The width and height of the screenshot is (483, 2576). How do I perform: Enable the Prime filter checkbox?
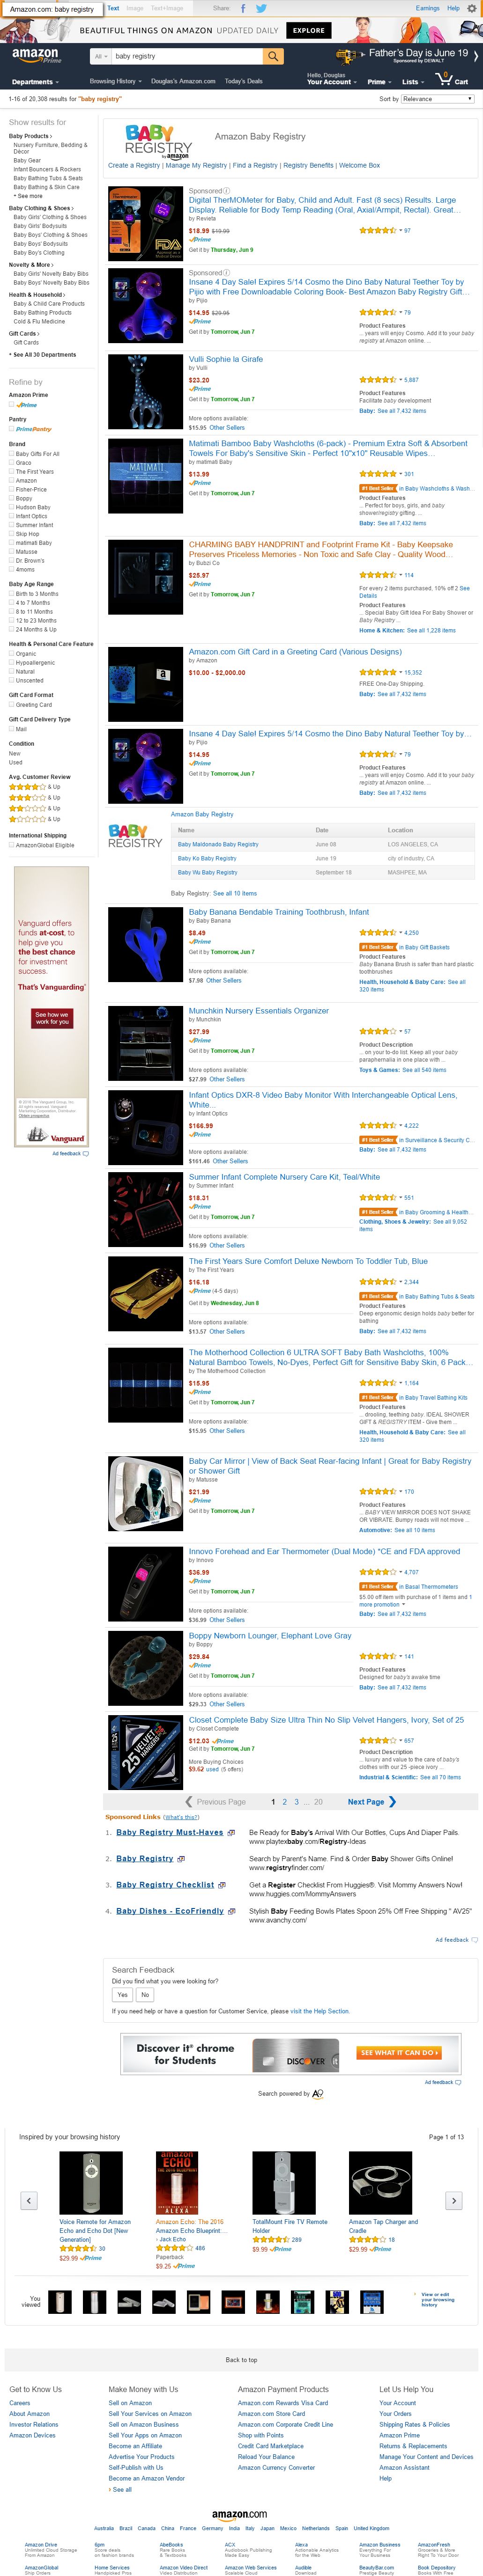pos(12,404)
